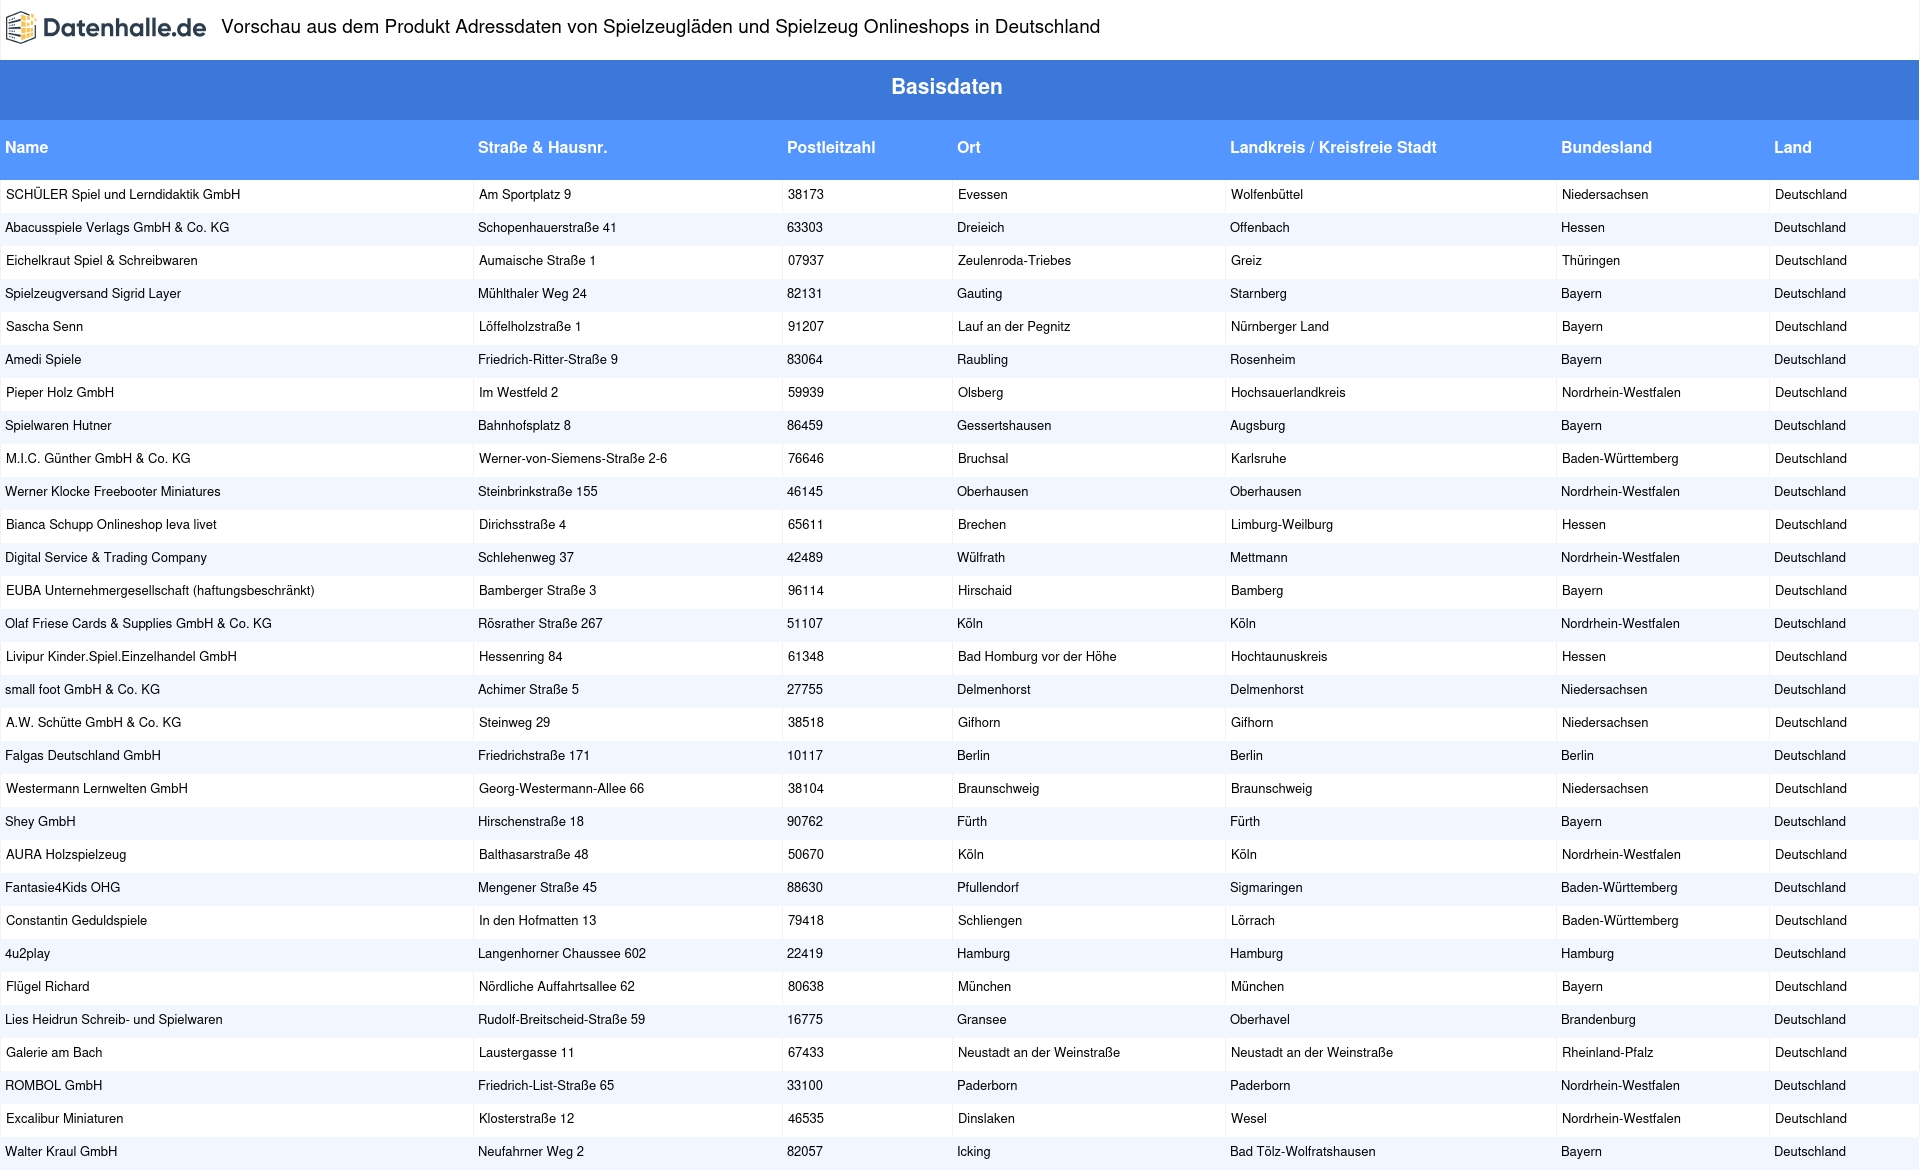Click the Basisdaten section header
This screenshot has height=1170, width=1920.
click(x=946, y=87)
